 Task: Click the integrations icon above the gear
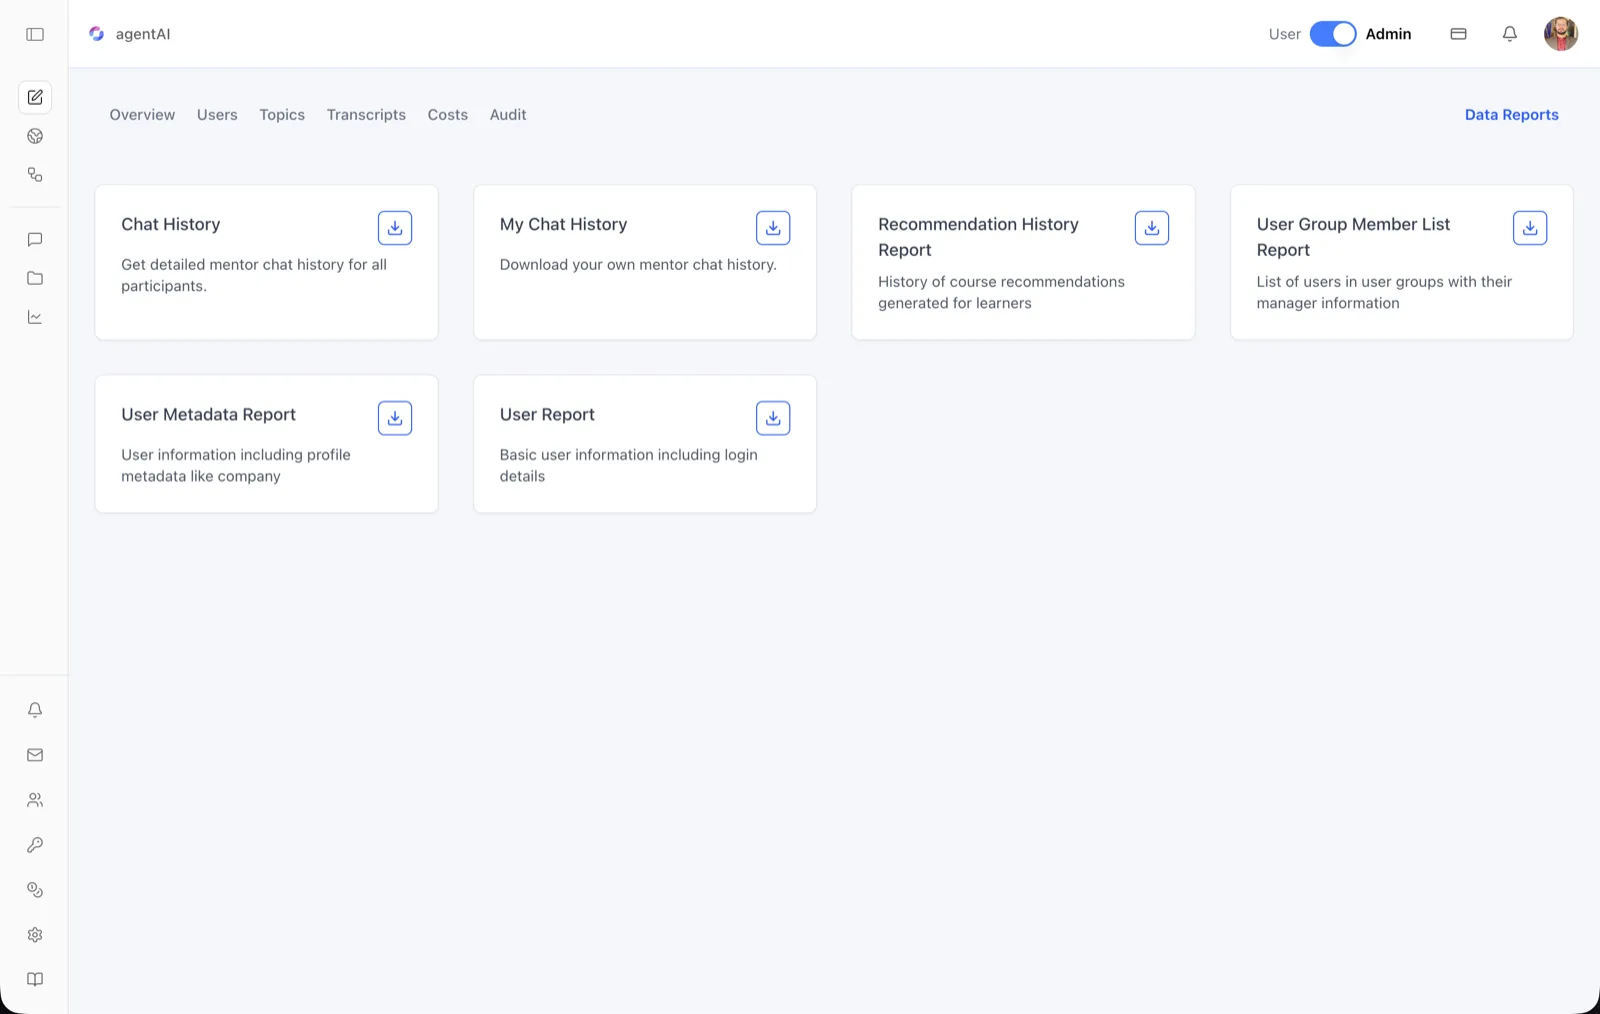[35, 890]
